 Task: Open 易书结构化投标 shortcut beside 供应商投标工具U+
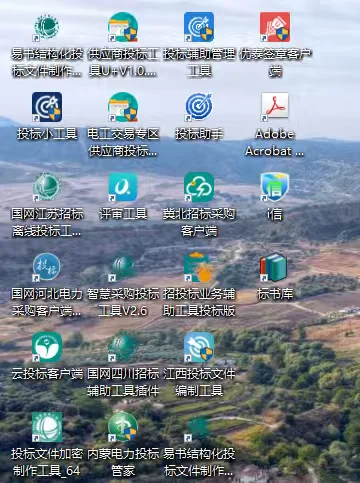pos(47,27)
